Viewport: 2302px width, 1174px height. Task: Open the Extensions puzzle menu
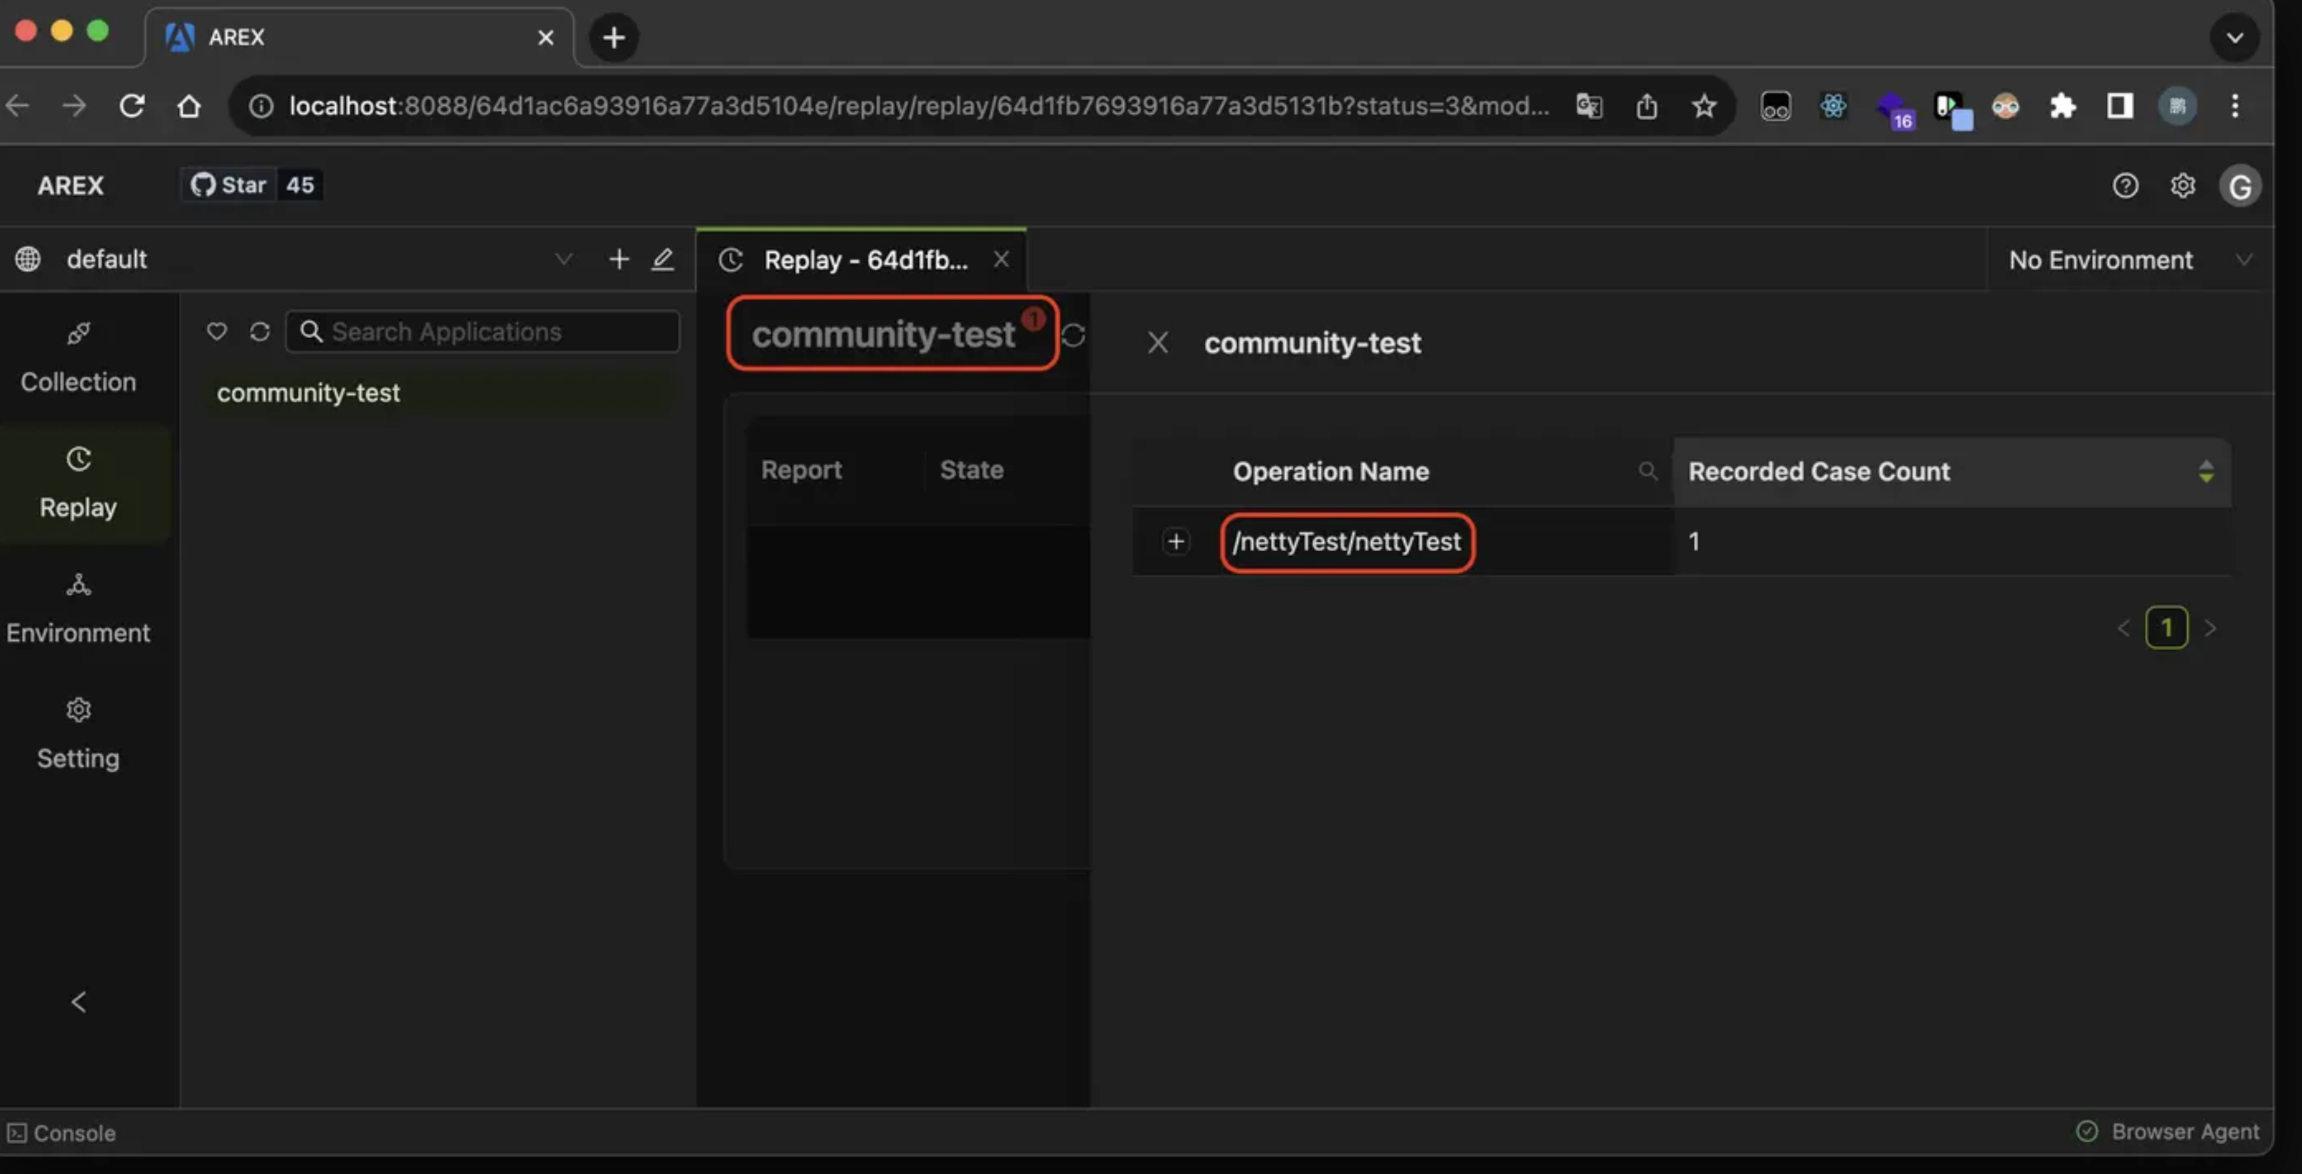(2062, 106)
